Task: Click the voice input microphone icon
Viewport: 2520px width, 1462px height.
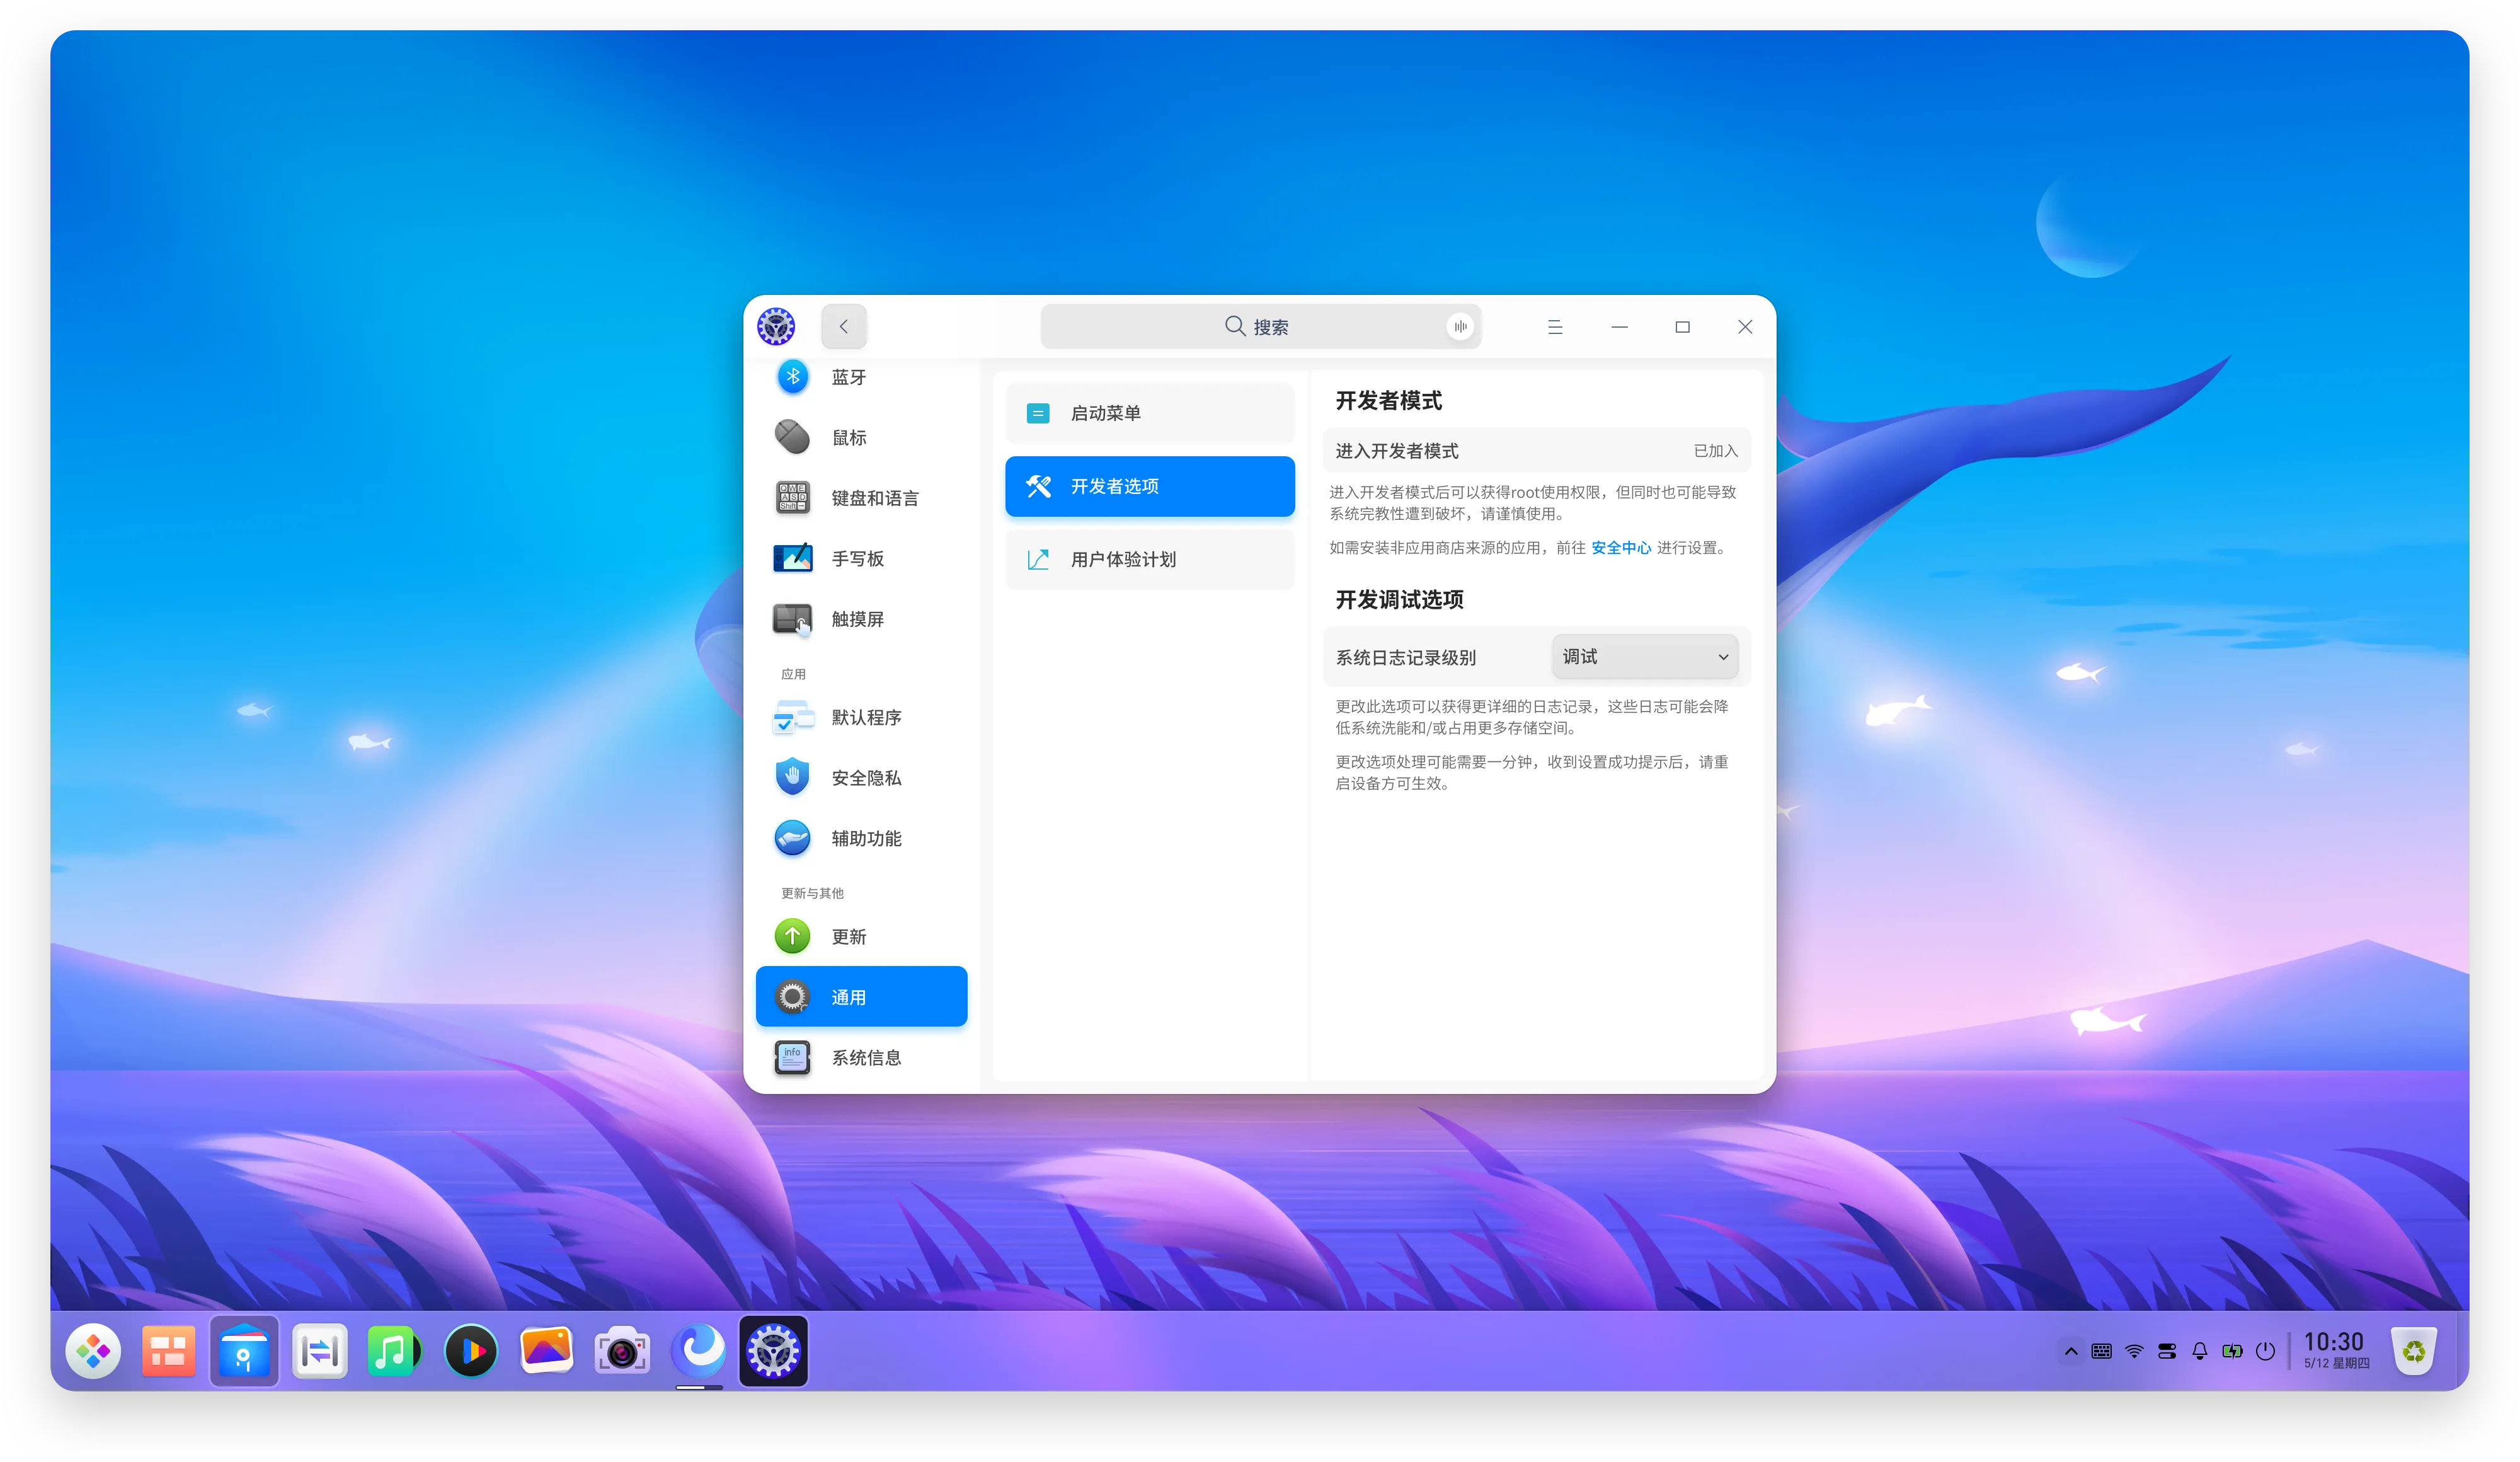Action: (x=1460, y=326)
